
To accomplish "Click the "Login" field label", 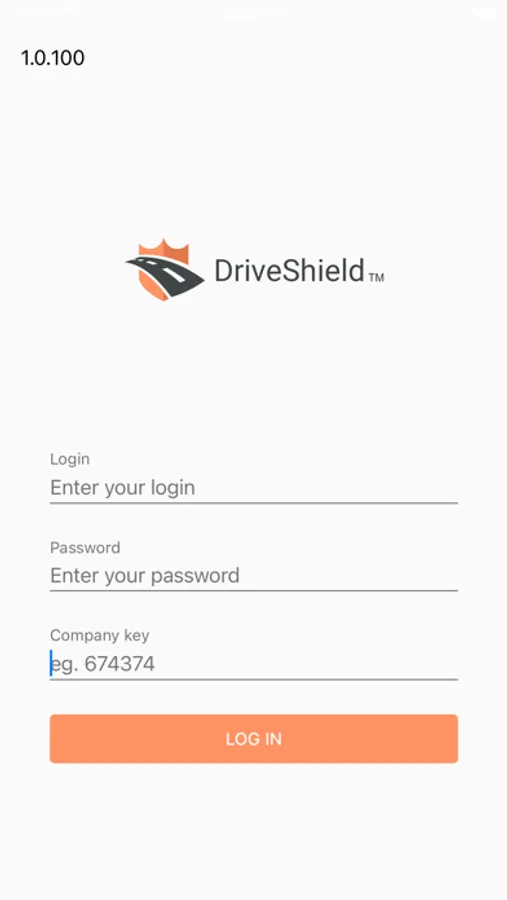I will point(70,459).
